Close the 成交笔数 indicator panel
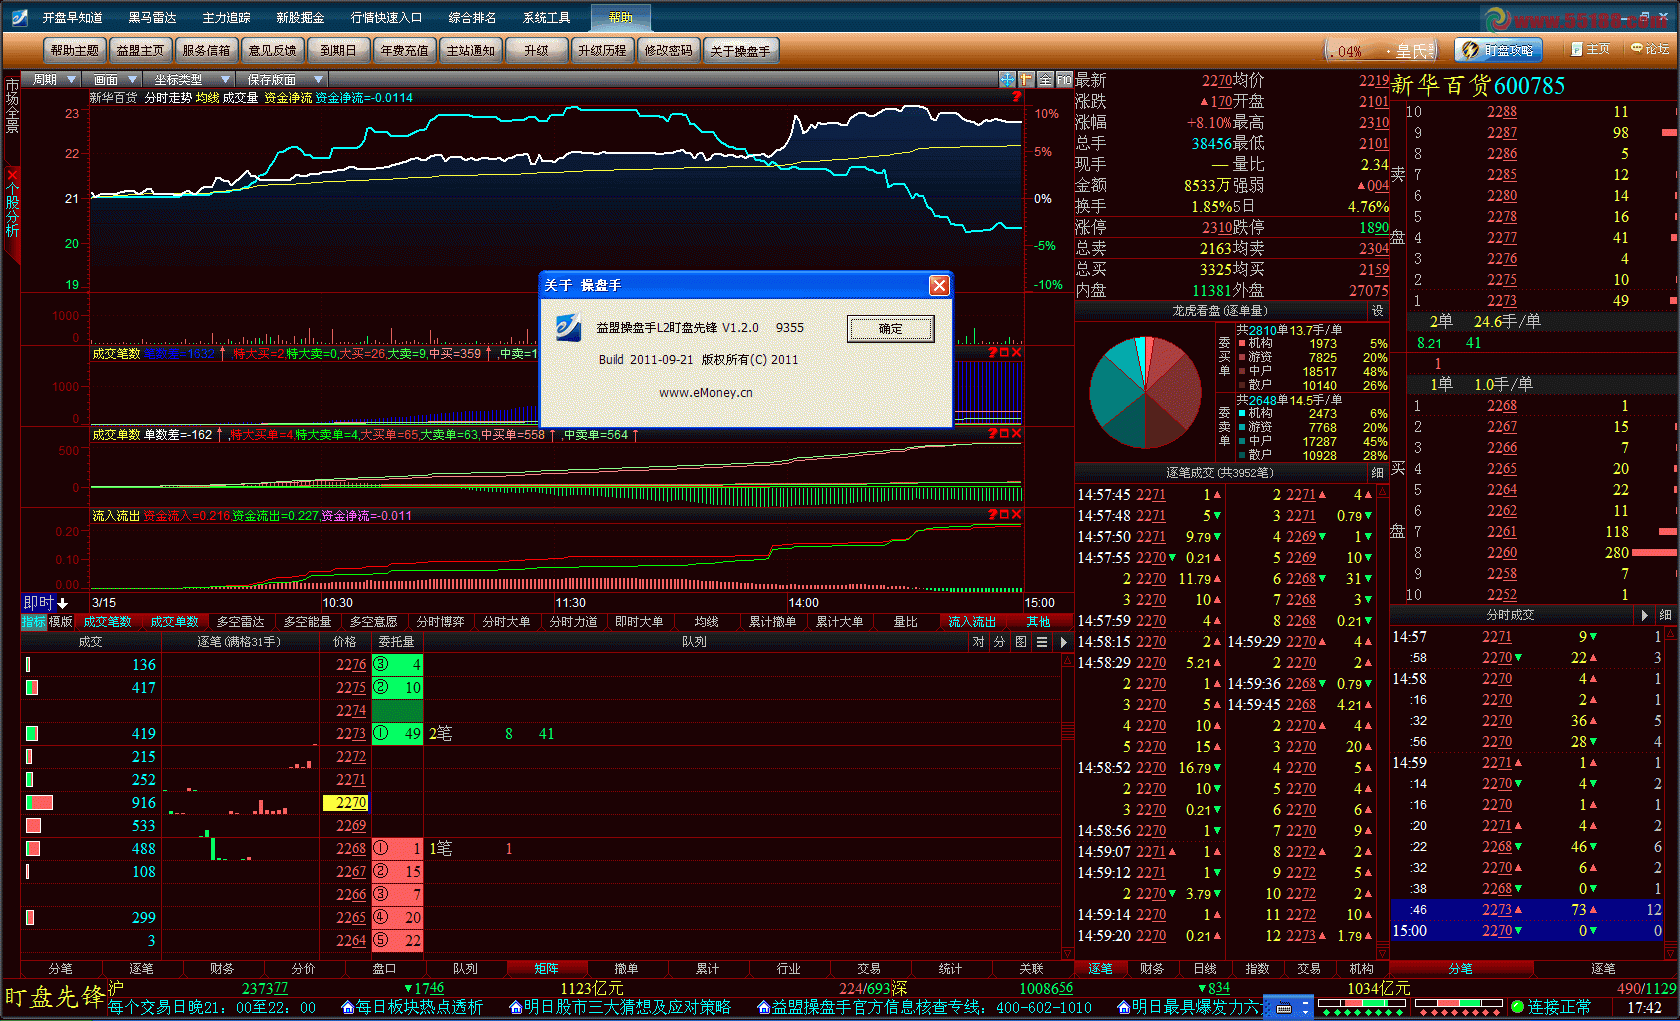The height and width of the screenshot is (1021, 1680). [x=1017, y=352]
